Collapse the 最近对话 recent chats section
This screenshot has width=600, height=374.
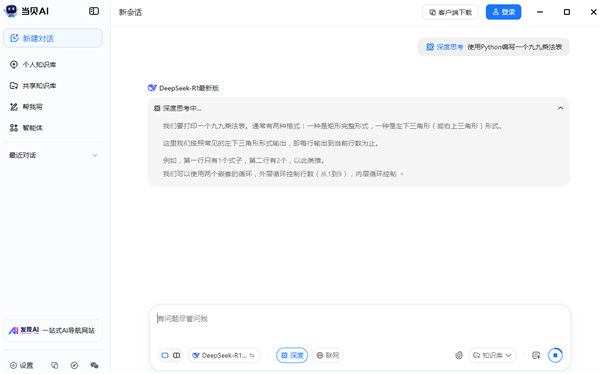[95, 155]
